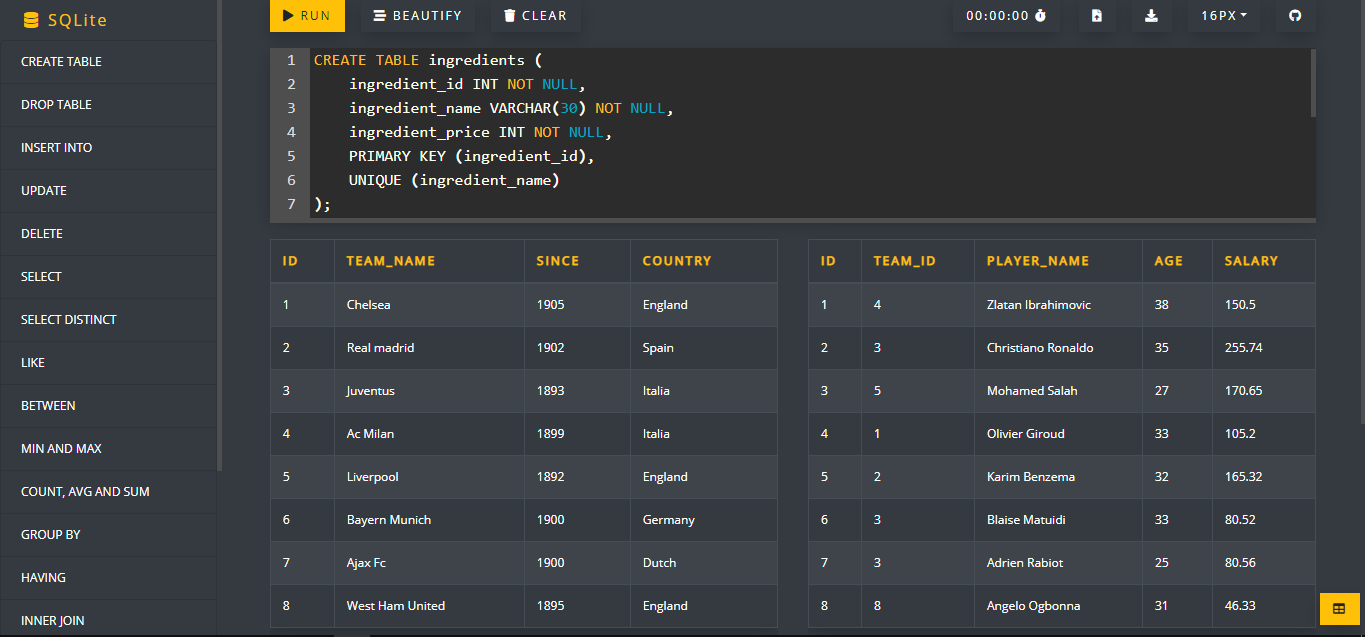Screen dimensions: 1365x637
Task: Pick MIN AND MAX in sidebar
Action: 108,449
